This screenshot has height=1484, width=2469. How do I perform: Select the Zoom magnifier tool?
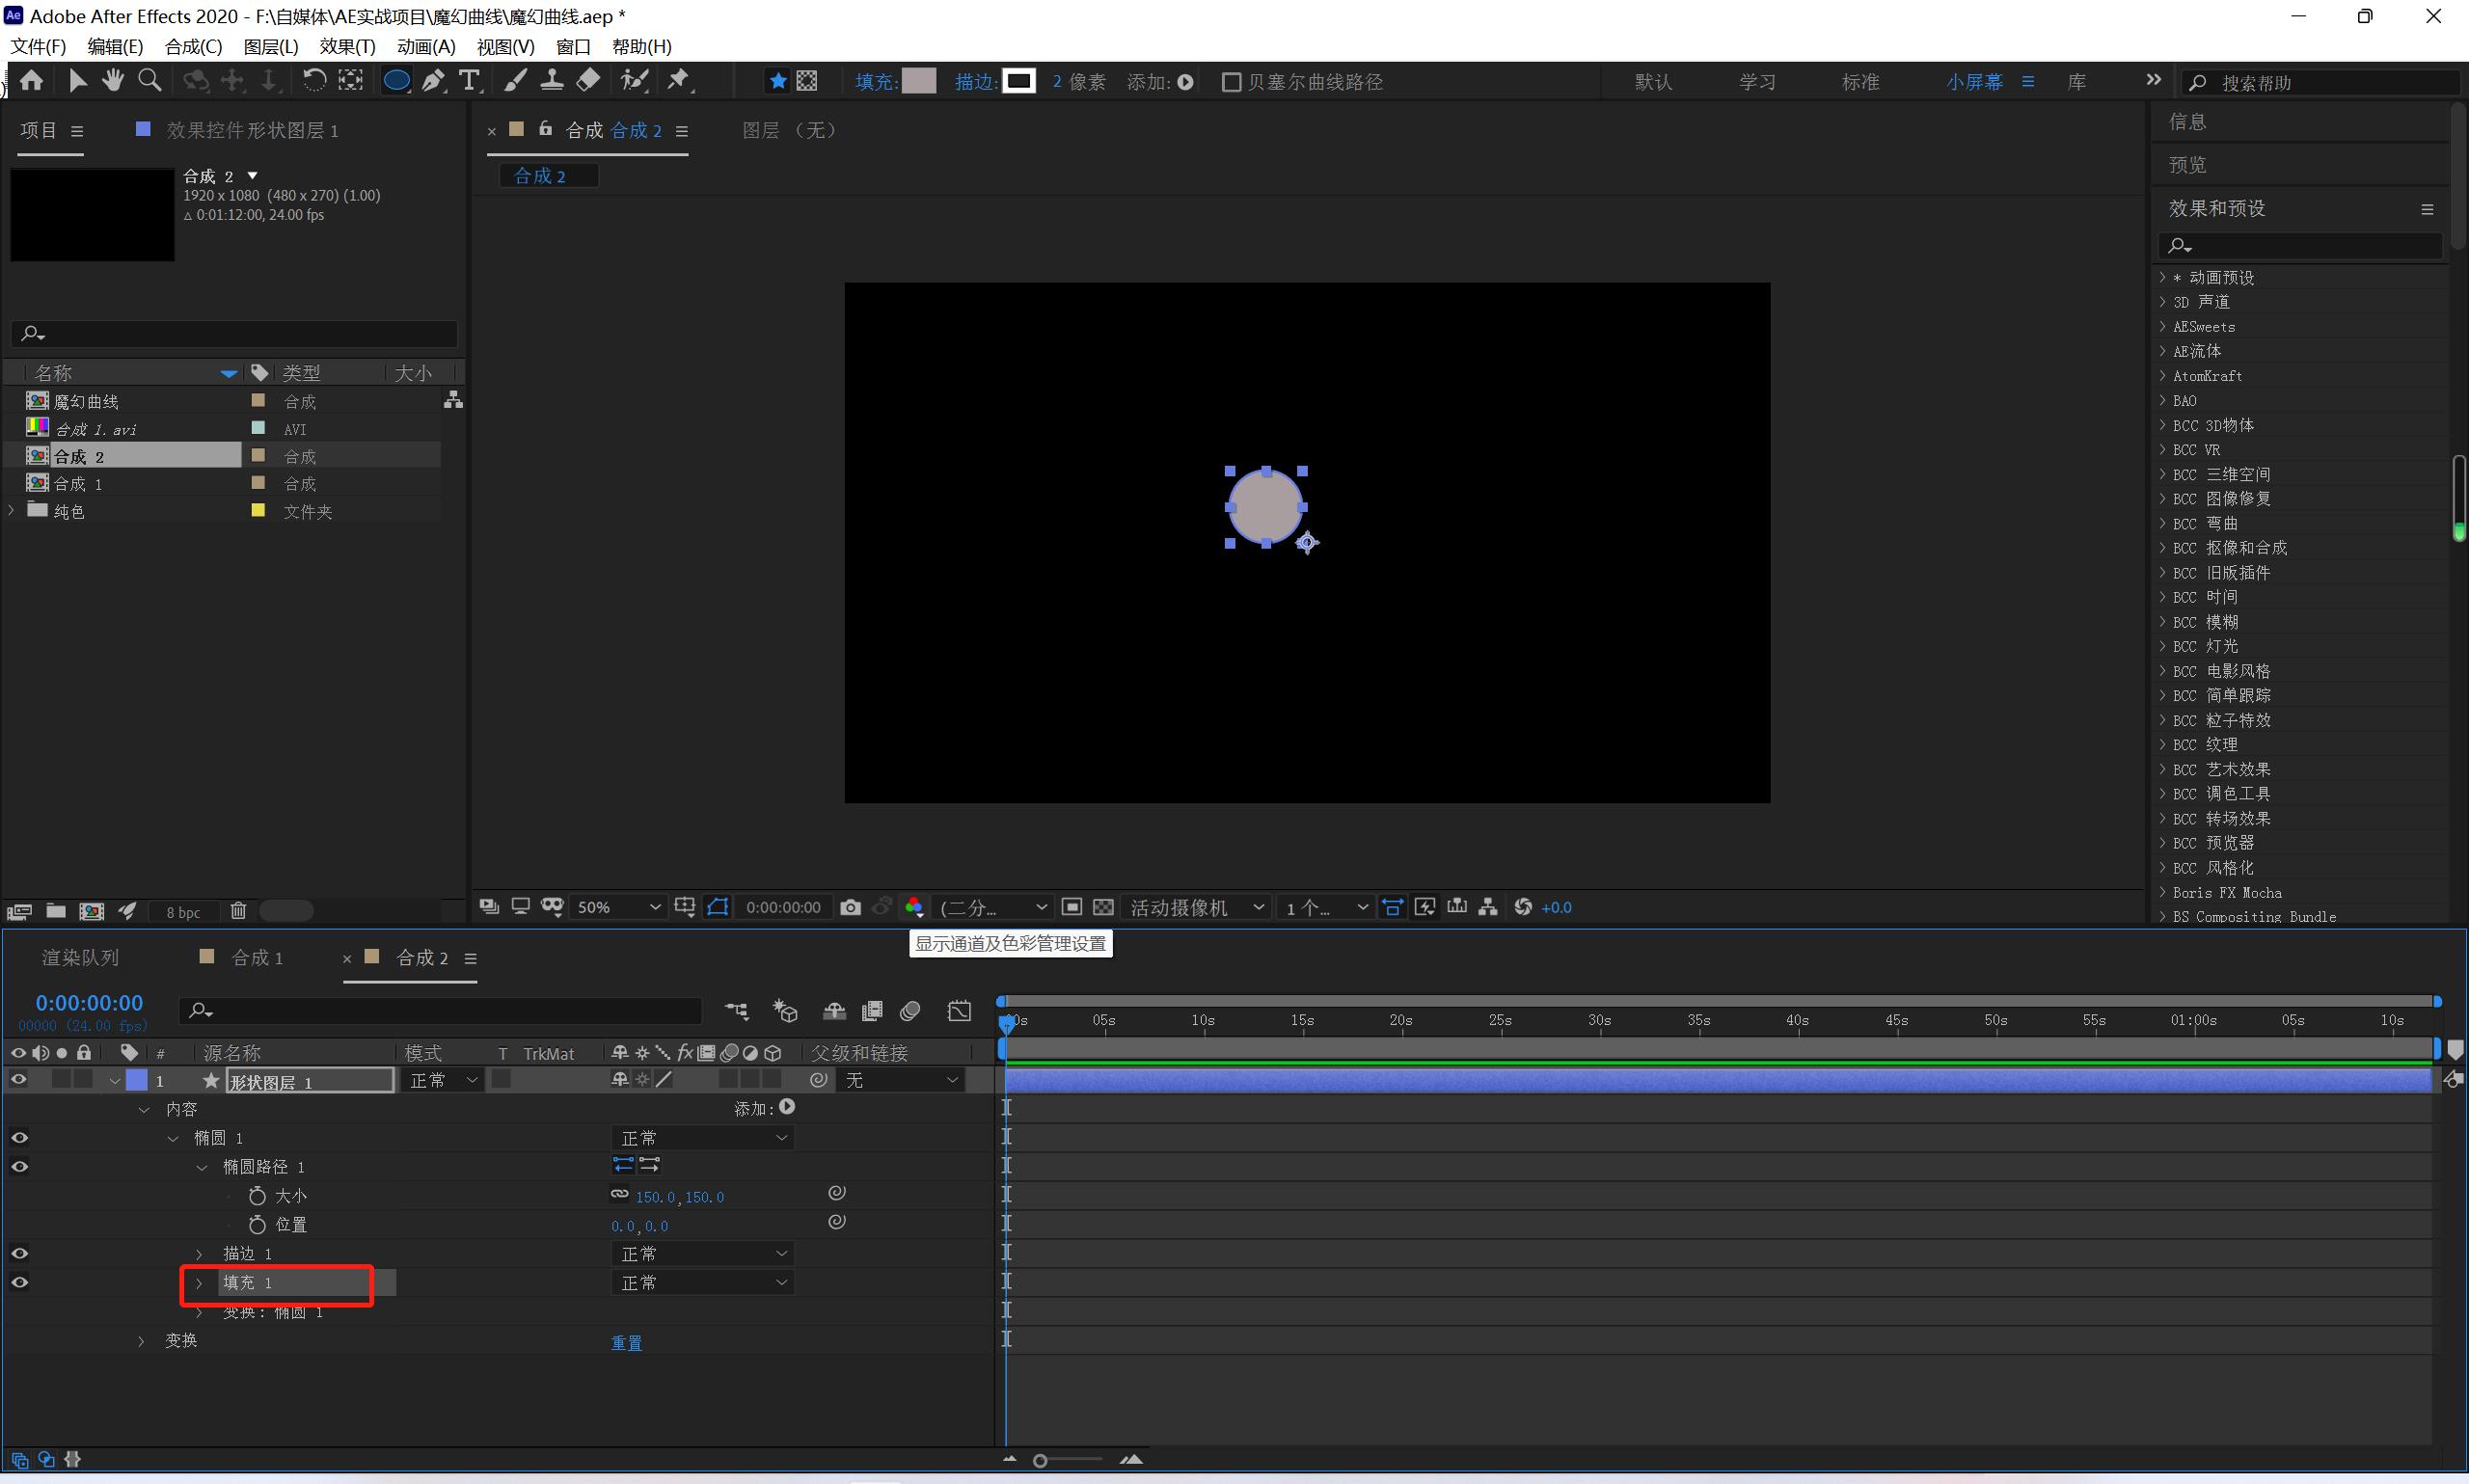[x=149, y=81]
